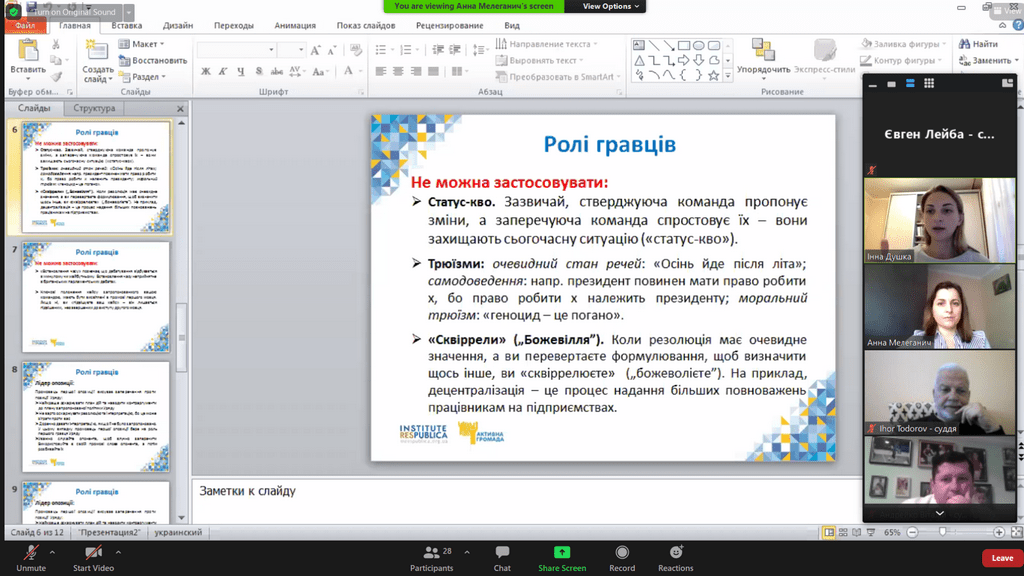Adjust the zoom slider in status bar
Viewport: 1024px width, 576px height.
tap(942, 532)
